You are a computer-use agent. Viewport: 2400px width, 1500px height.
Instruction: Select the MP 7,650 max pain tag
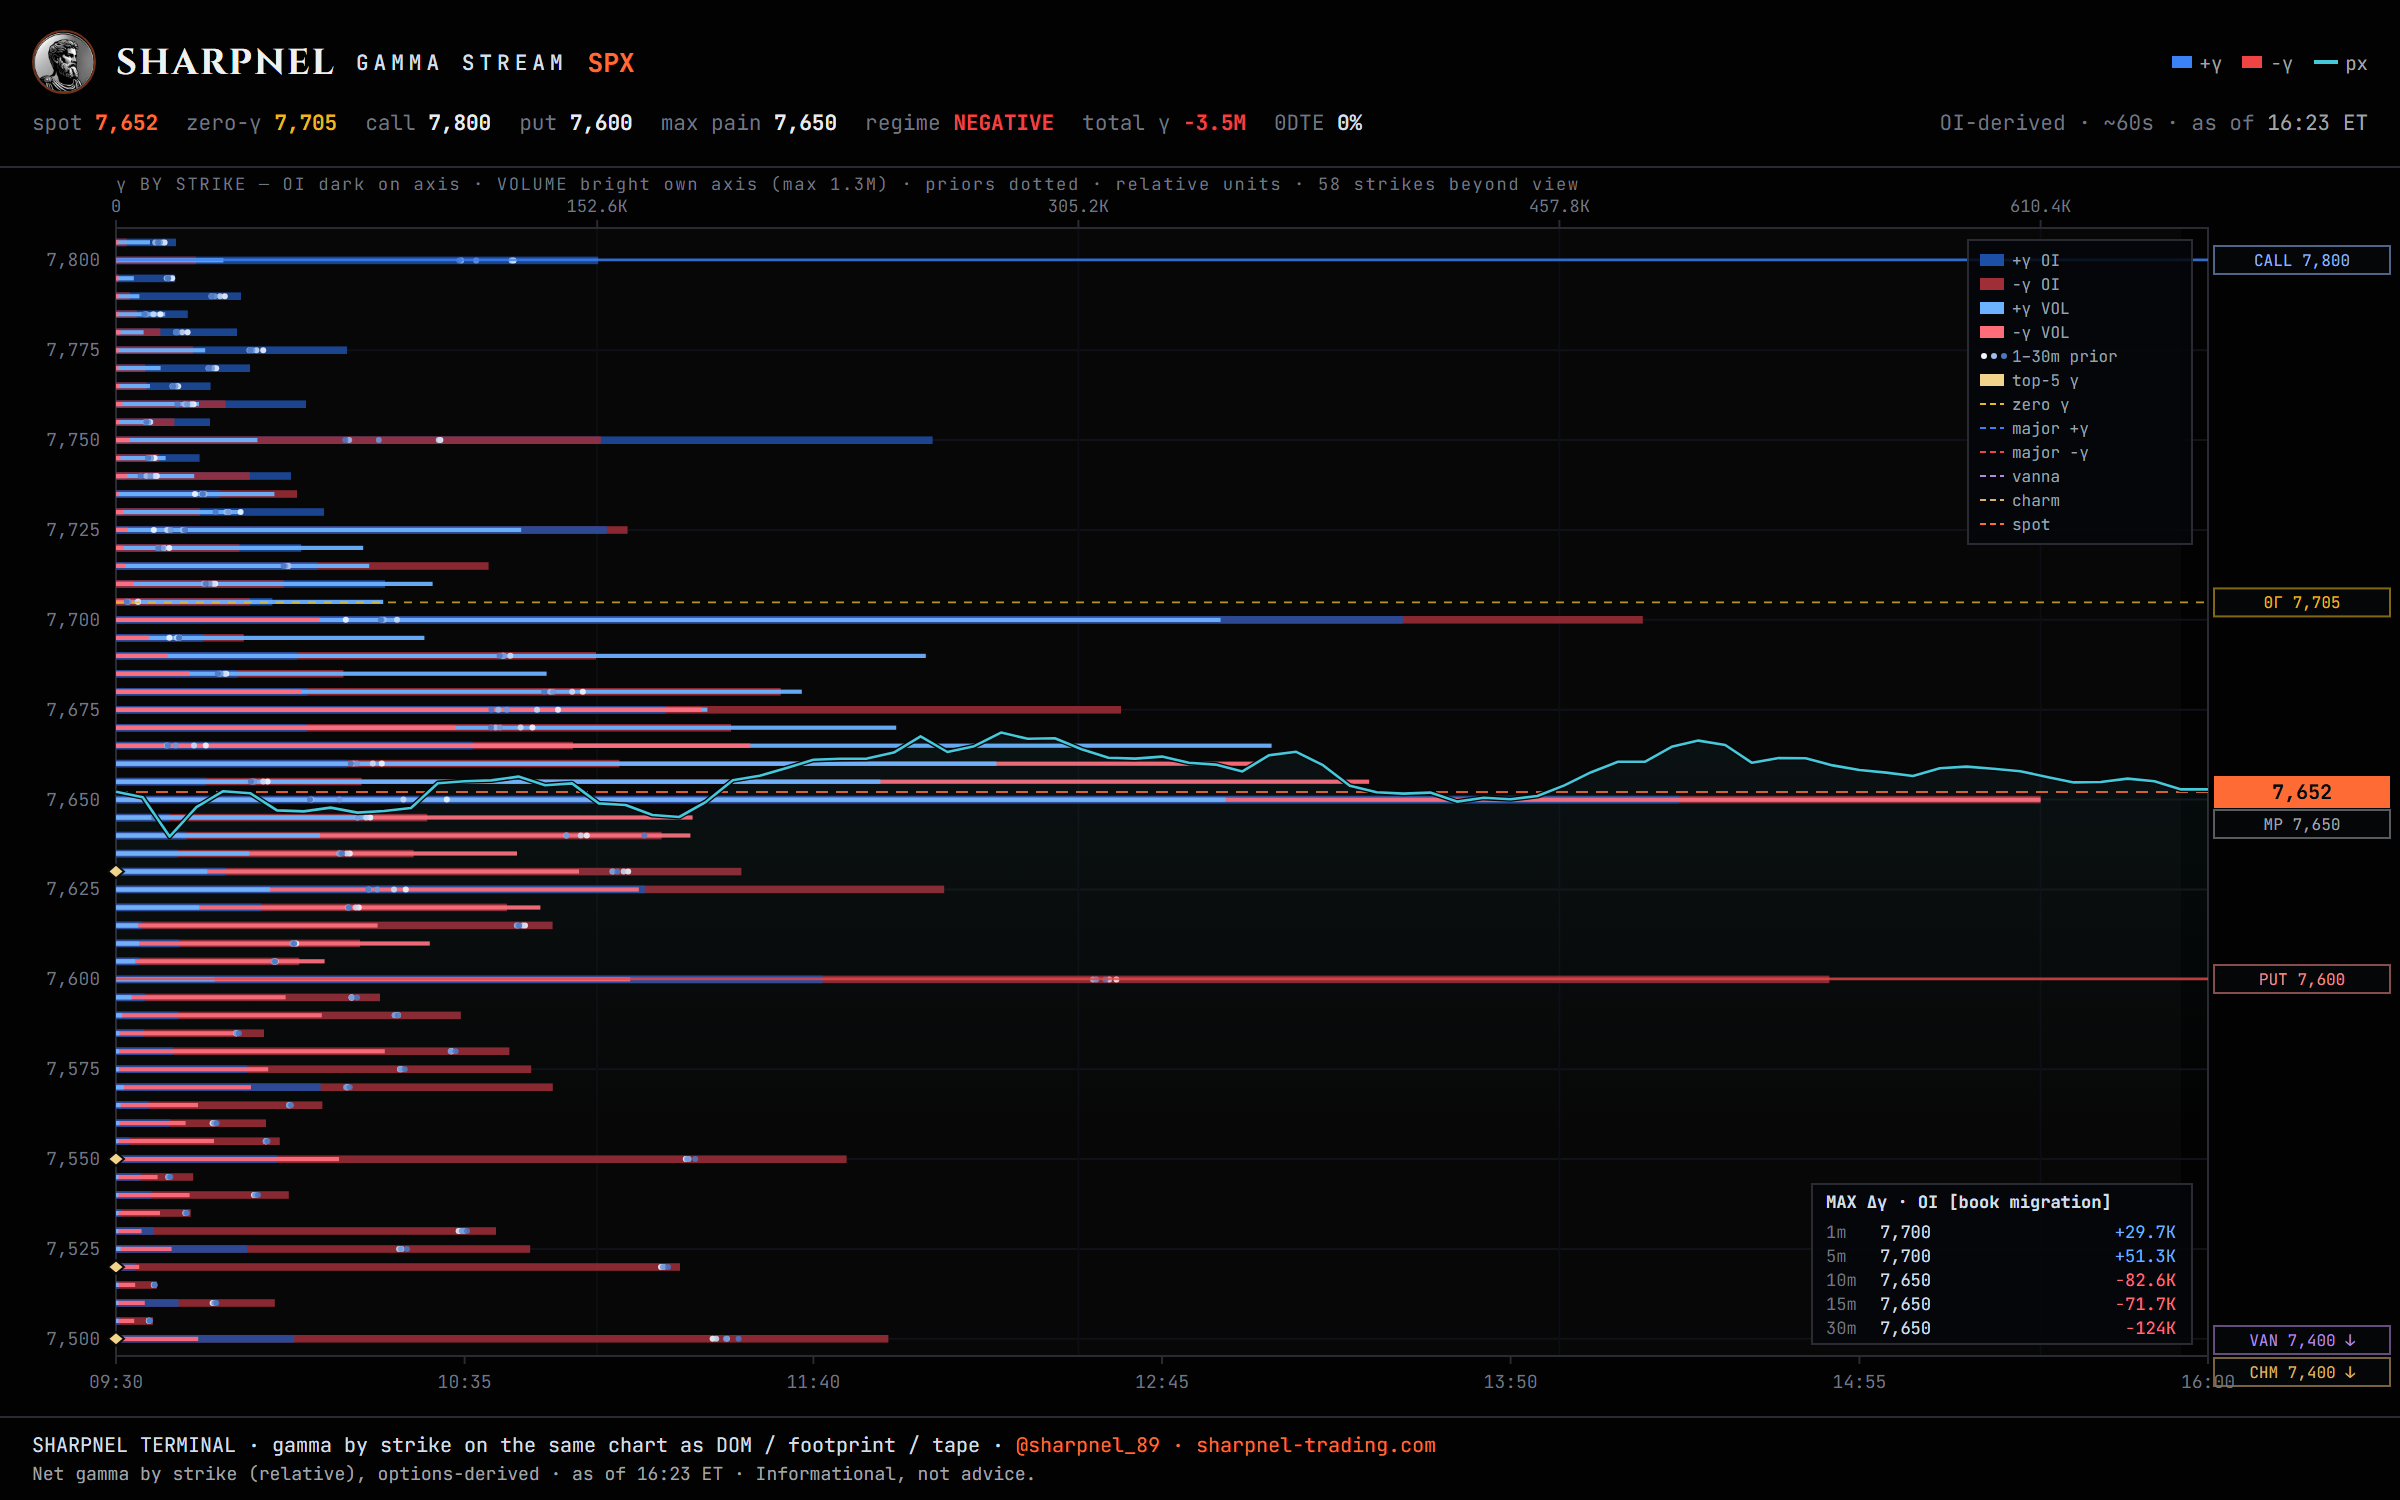tap(2301, 824)
